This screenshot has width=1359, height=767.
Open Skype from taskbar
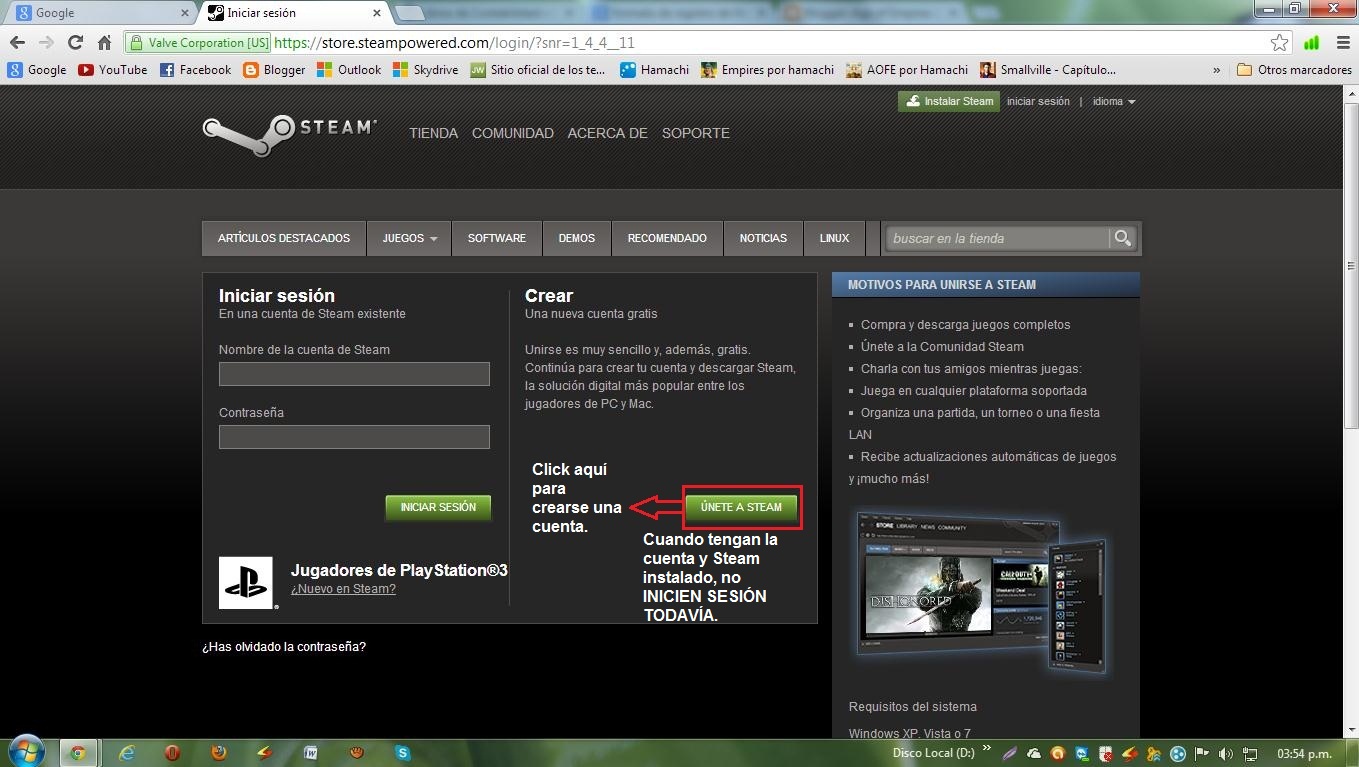(403, 752)
